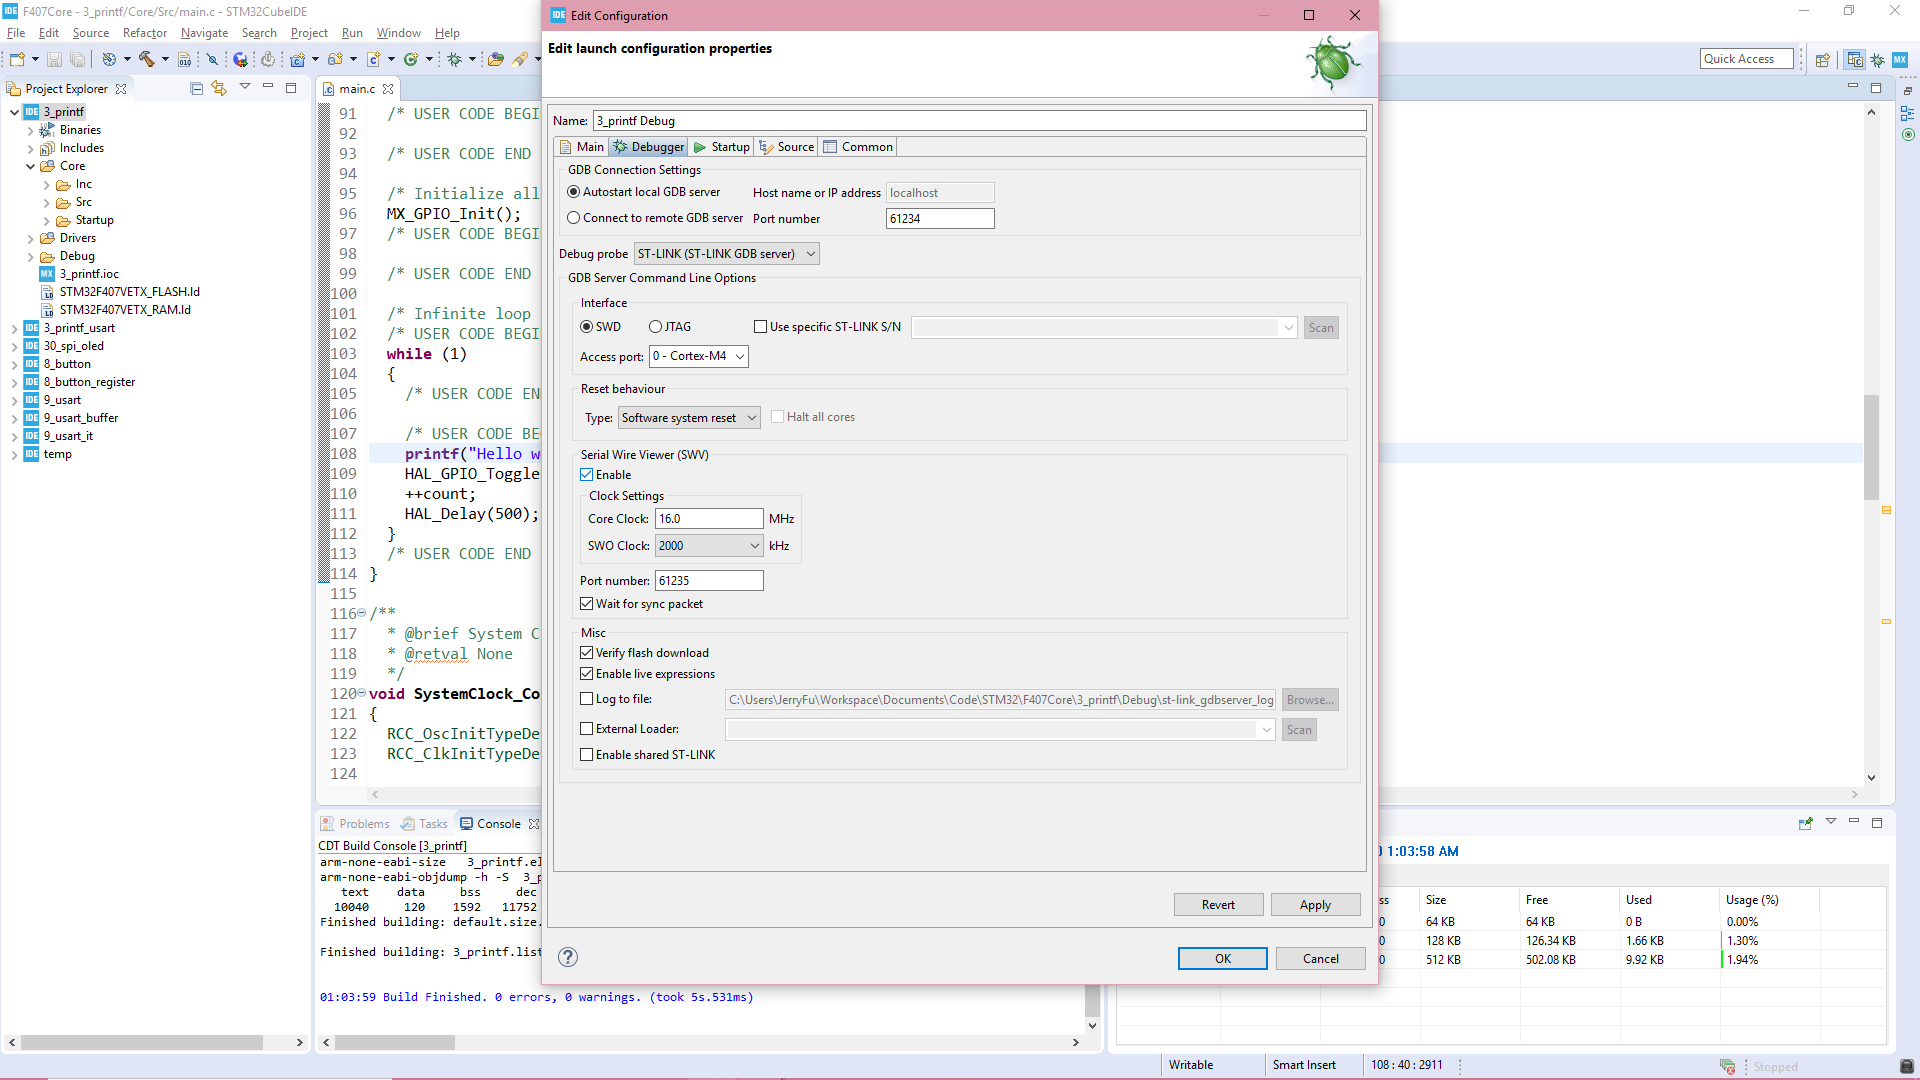The height and width of the screenshot is (1080, 1920).
Task: Open the Device Configuration Tool (MX icon)
Action: click(x=1899, y=59)
